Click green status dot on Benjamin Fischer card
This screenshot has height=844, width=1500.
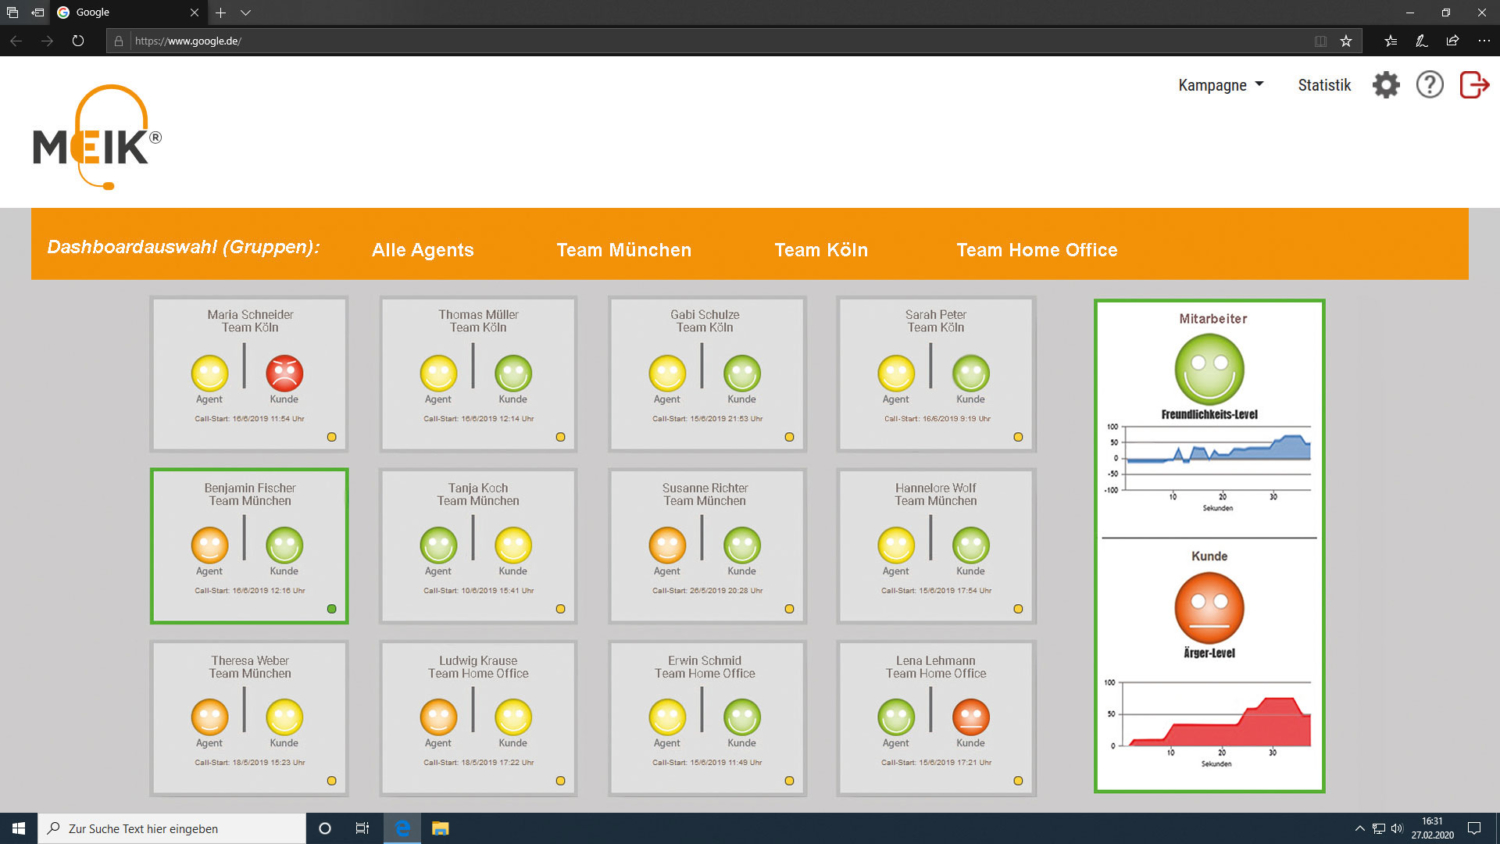(332, 609)
